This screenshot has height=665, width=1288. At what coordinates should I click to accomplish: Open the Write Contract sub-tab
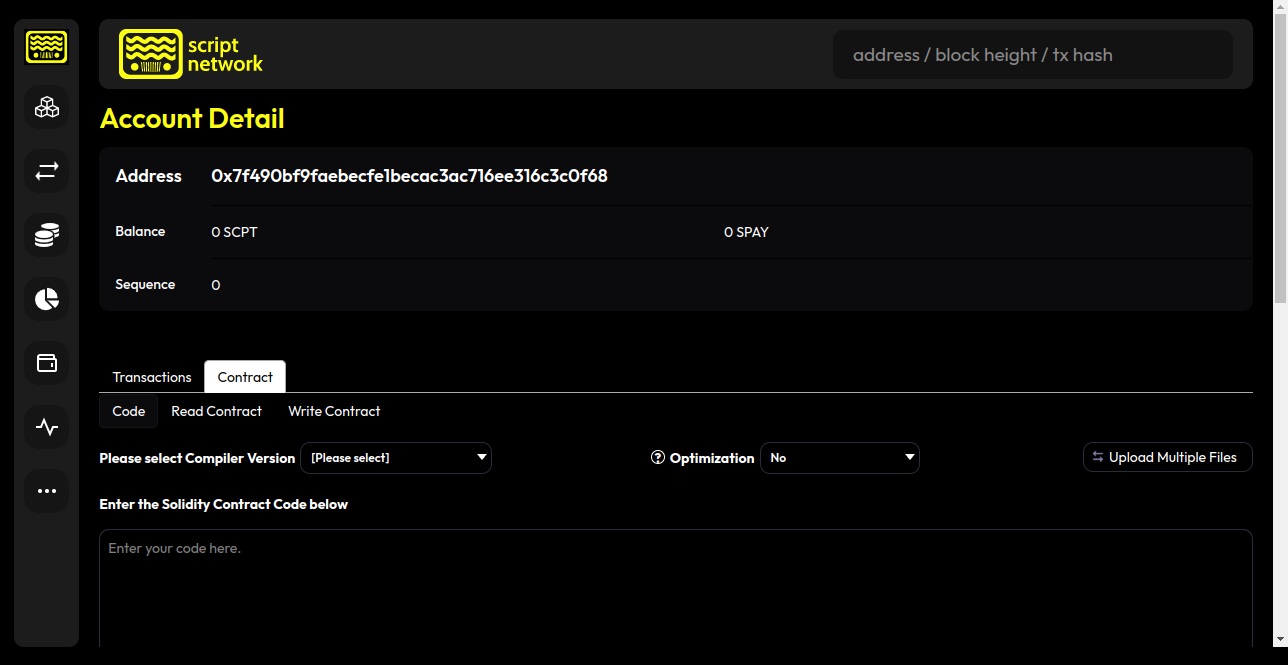pos(334,411)
